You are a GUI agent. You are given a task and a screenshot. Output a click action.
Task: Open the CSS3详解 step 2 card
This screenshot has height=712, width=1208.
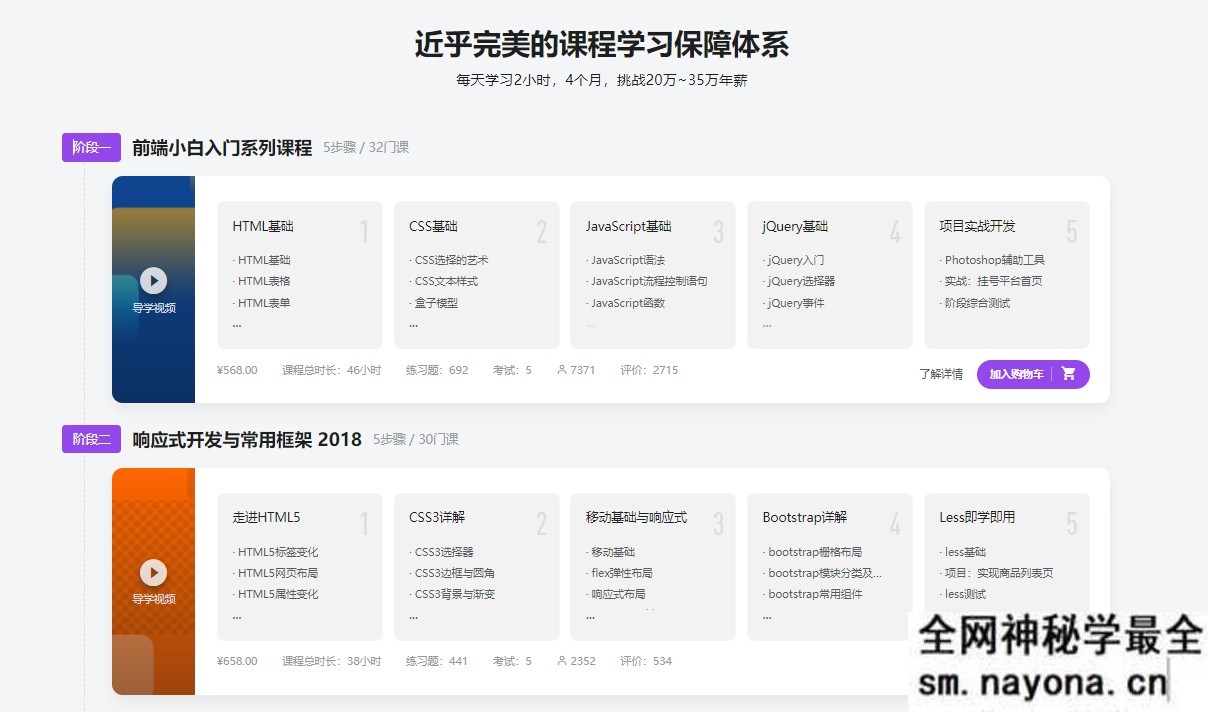(477, 566)
